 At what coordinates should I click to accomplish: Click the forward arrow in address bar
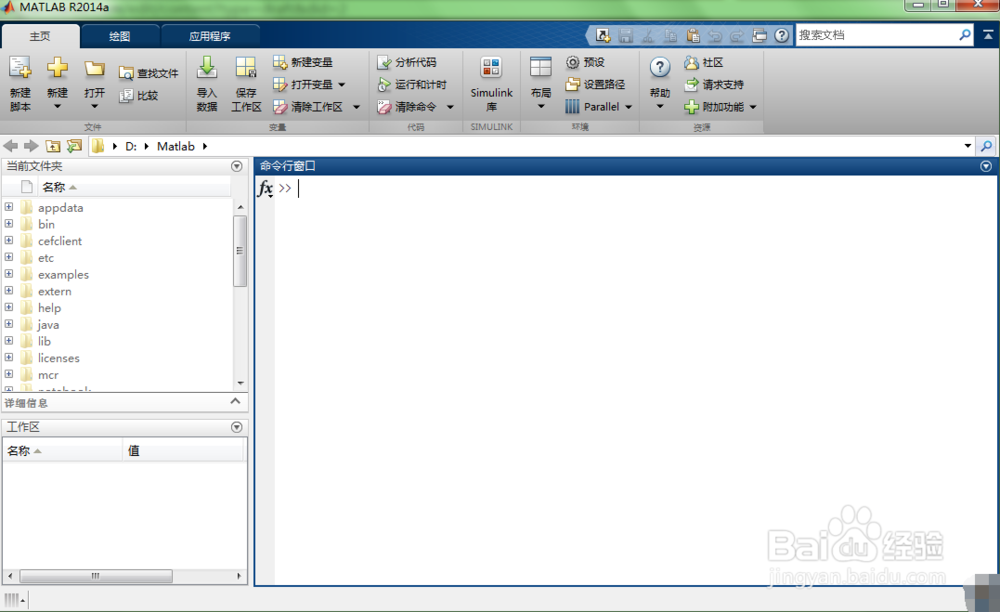point(31,146)
